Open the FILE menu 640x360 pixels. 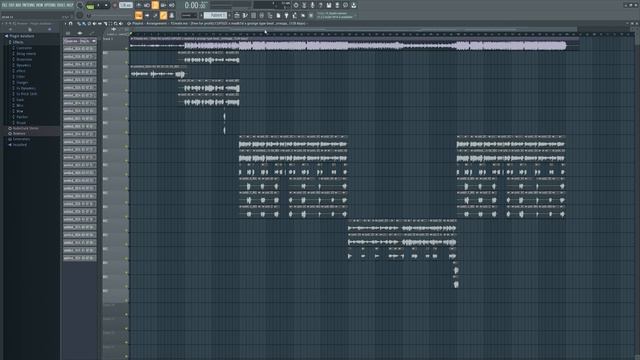tap(4, 5)
